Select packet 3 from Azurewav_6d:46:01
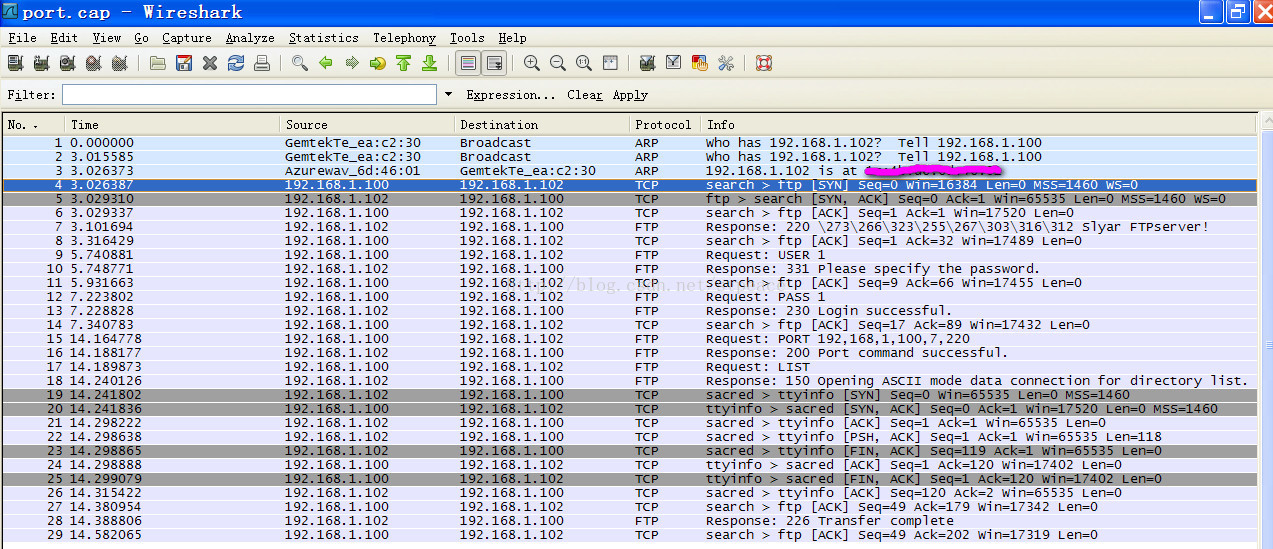1273x549 pixels. pyautogui.click(x=629, y=171)
